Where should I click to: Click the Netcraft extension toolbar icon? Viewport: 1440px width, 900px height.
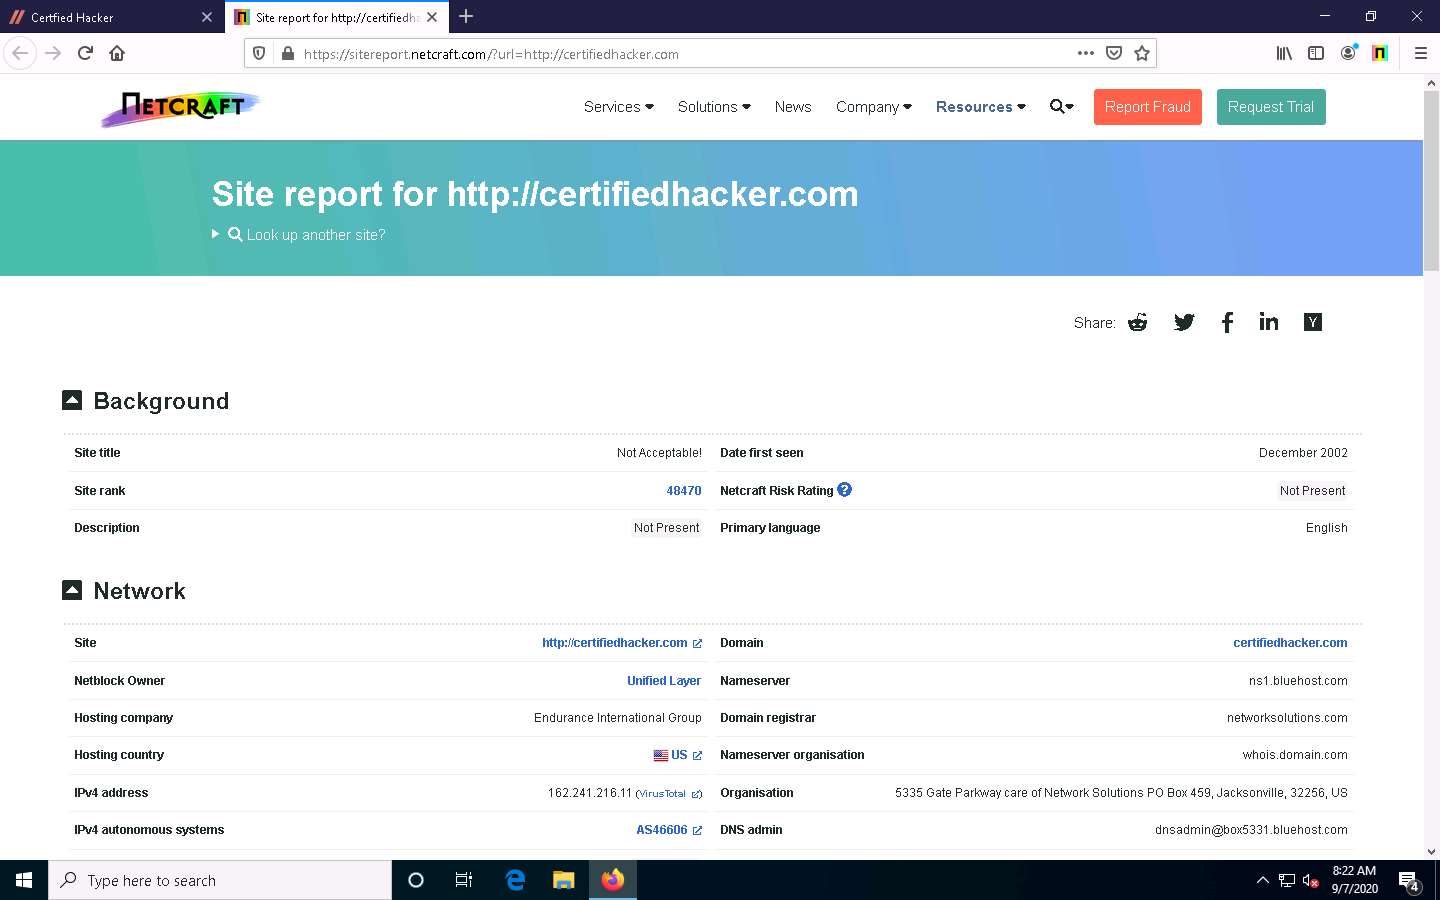point(1380,54)
